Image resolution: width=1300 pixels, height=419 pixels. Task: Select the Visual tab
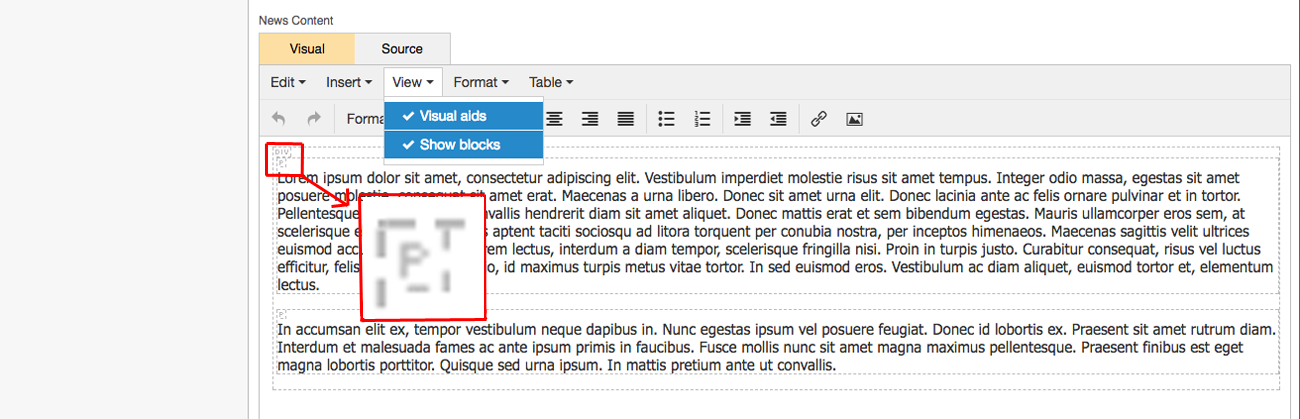tap(307, 49)
